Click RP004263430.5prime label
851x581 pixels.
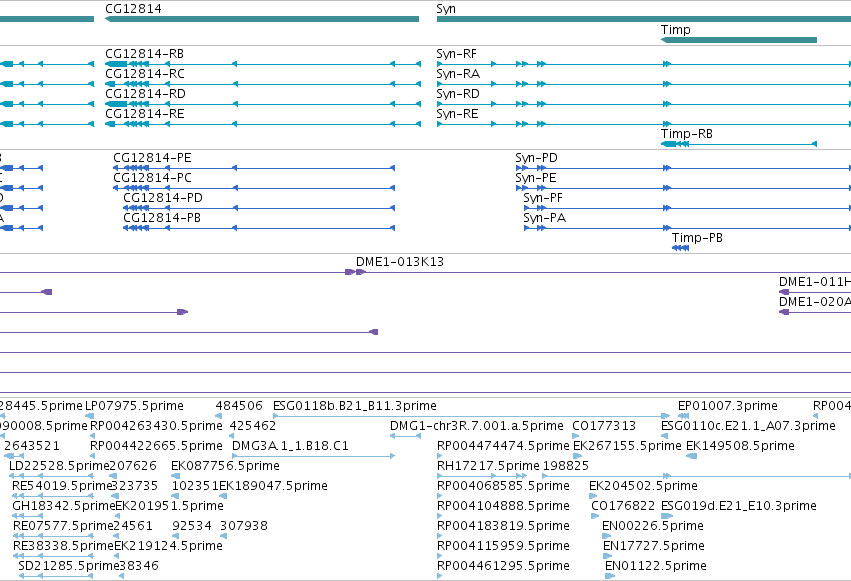156,426
